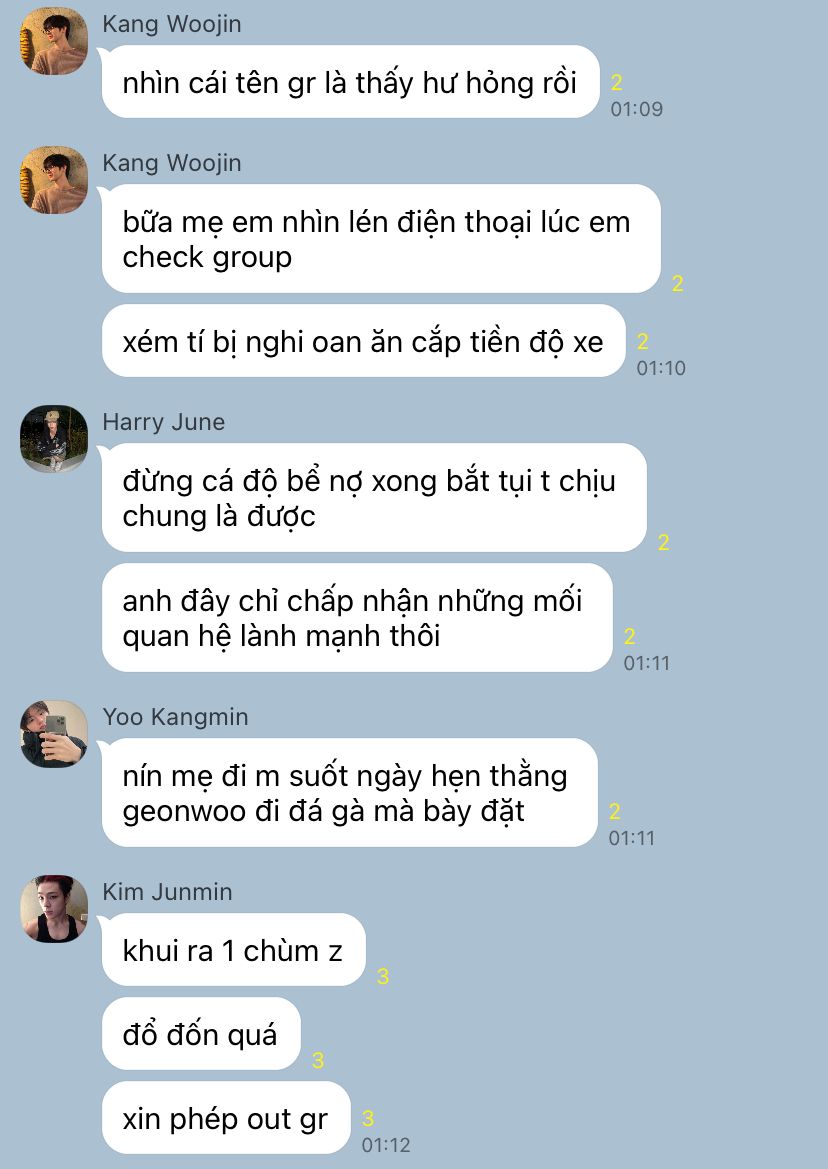Tap the 'Yoo Kangmin' sender name
828x1169 pixels.
(175, 717)
